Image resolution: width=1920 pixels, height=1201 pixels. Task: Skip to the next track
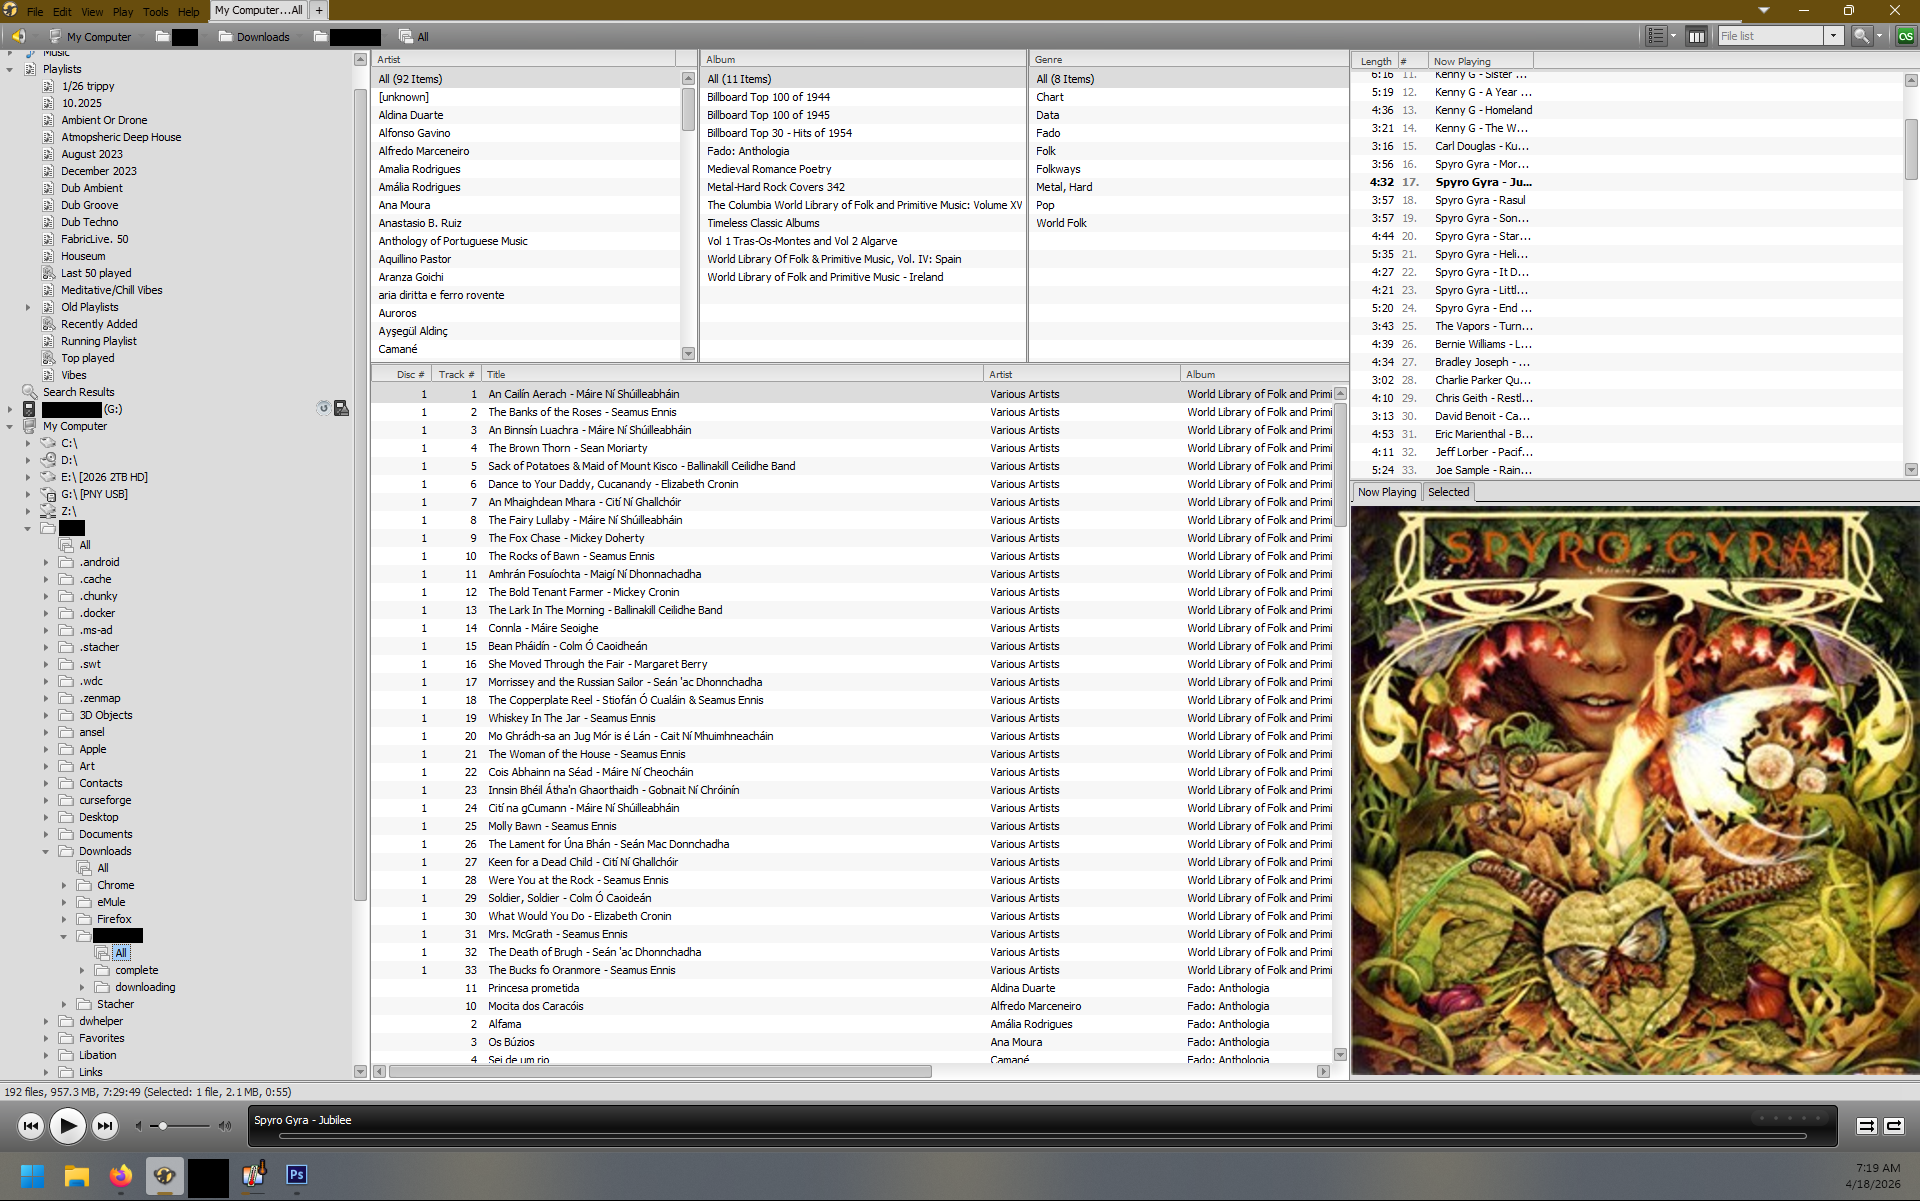pyautogui.click(x=104, y=1126)
